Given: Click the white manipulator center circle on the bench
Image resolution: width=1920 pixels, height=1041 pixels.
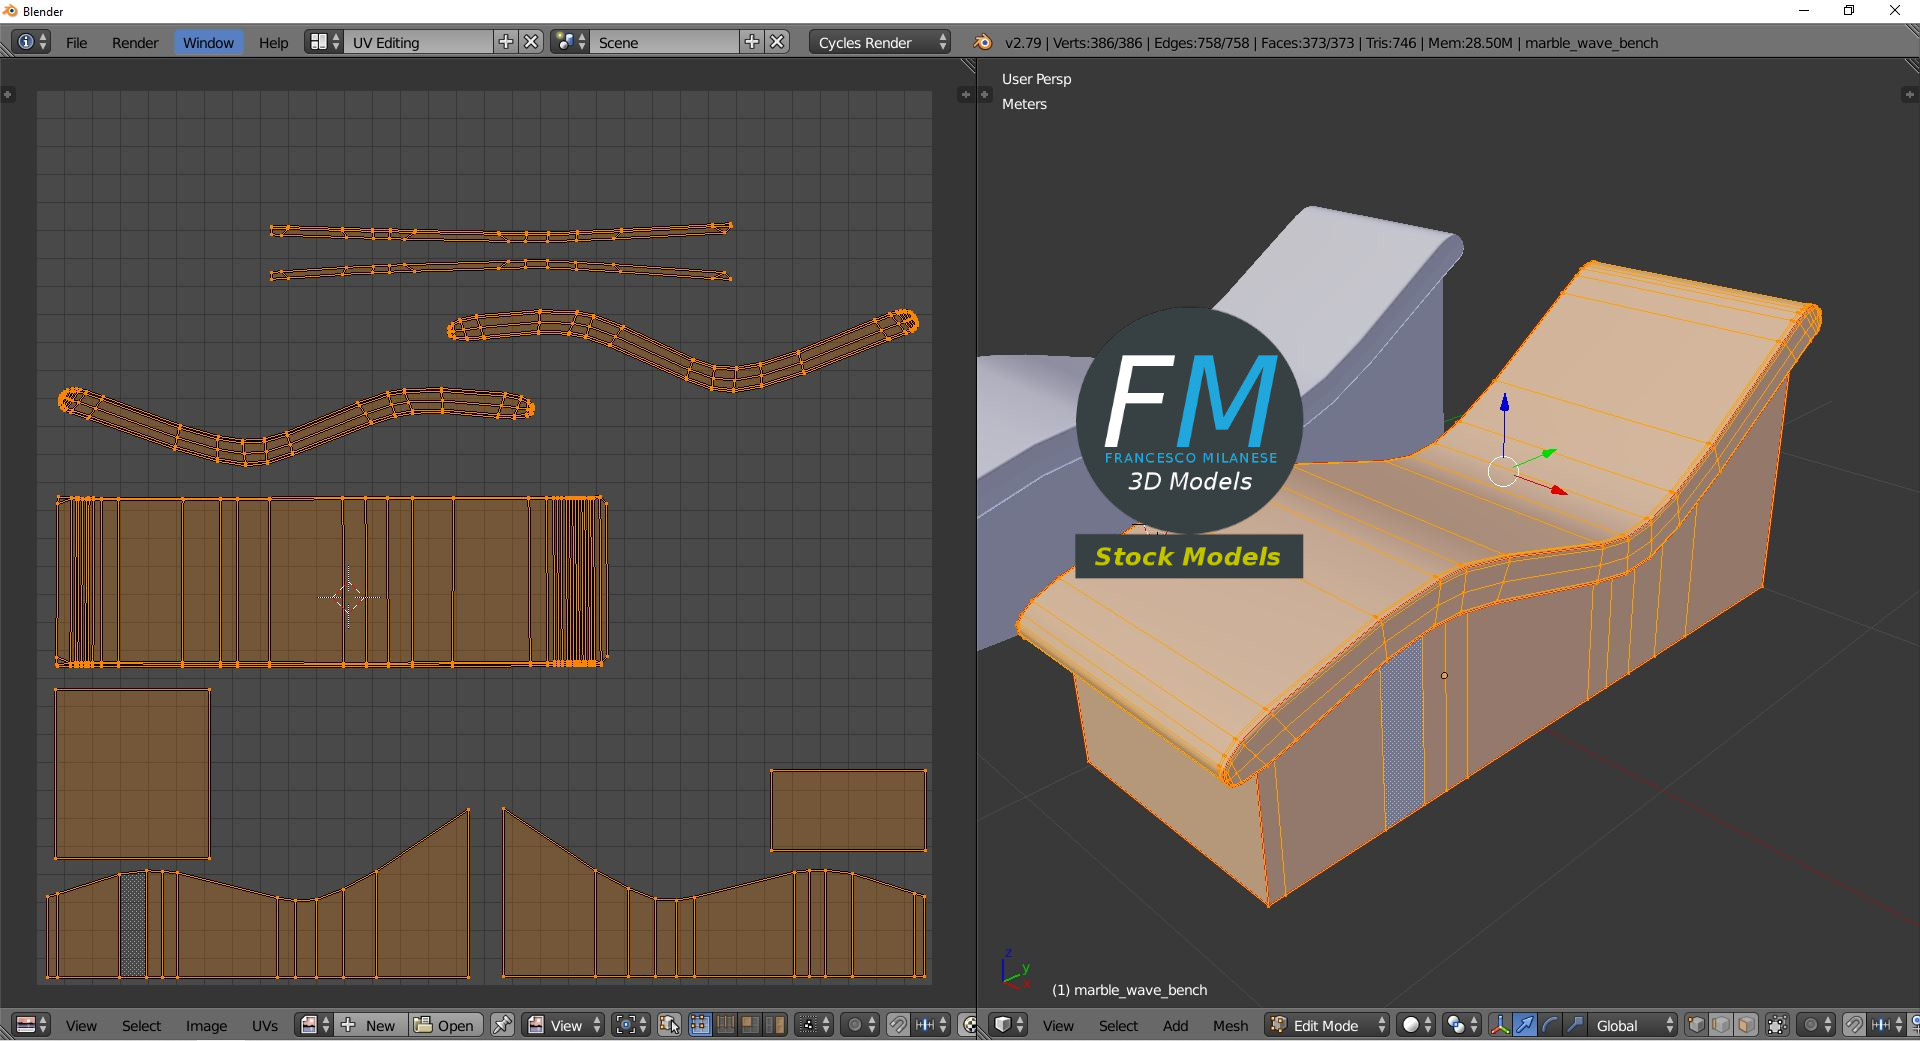Looking at the screenshot, I should [1502, 472].
